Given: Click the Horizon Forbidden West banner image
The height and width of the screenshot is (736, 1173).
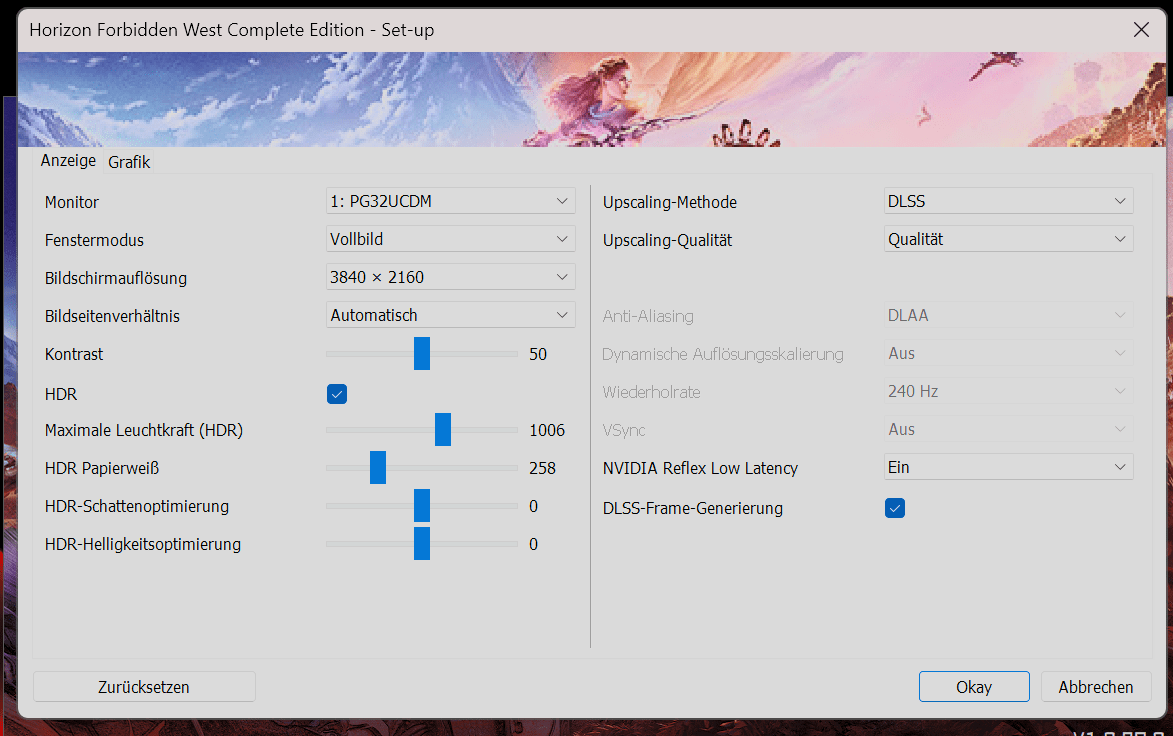Looking at the screenshot, I should 592,99.
